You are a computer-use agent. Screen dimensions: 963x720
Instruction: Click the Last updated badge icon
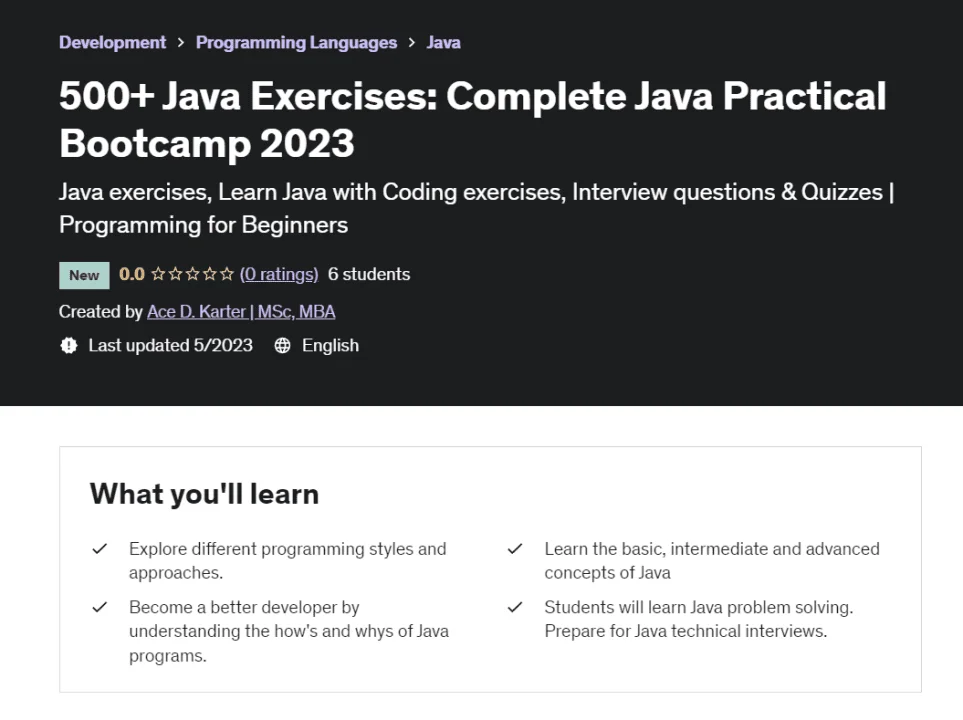(69, 345)
